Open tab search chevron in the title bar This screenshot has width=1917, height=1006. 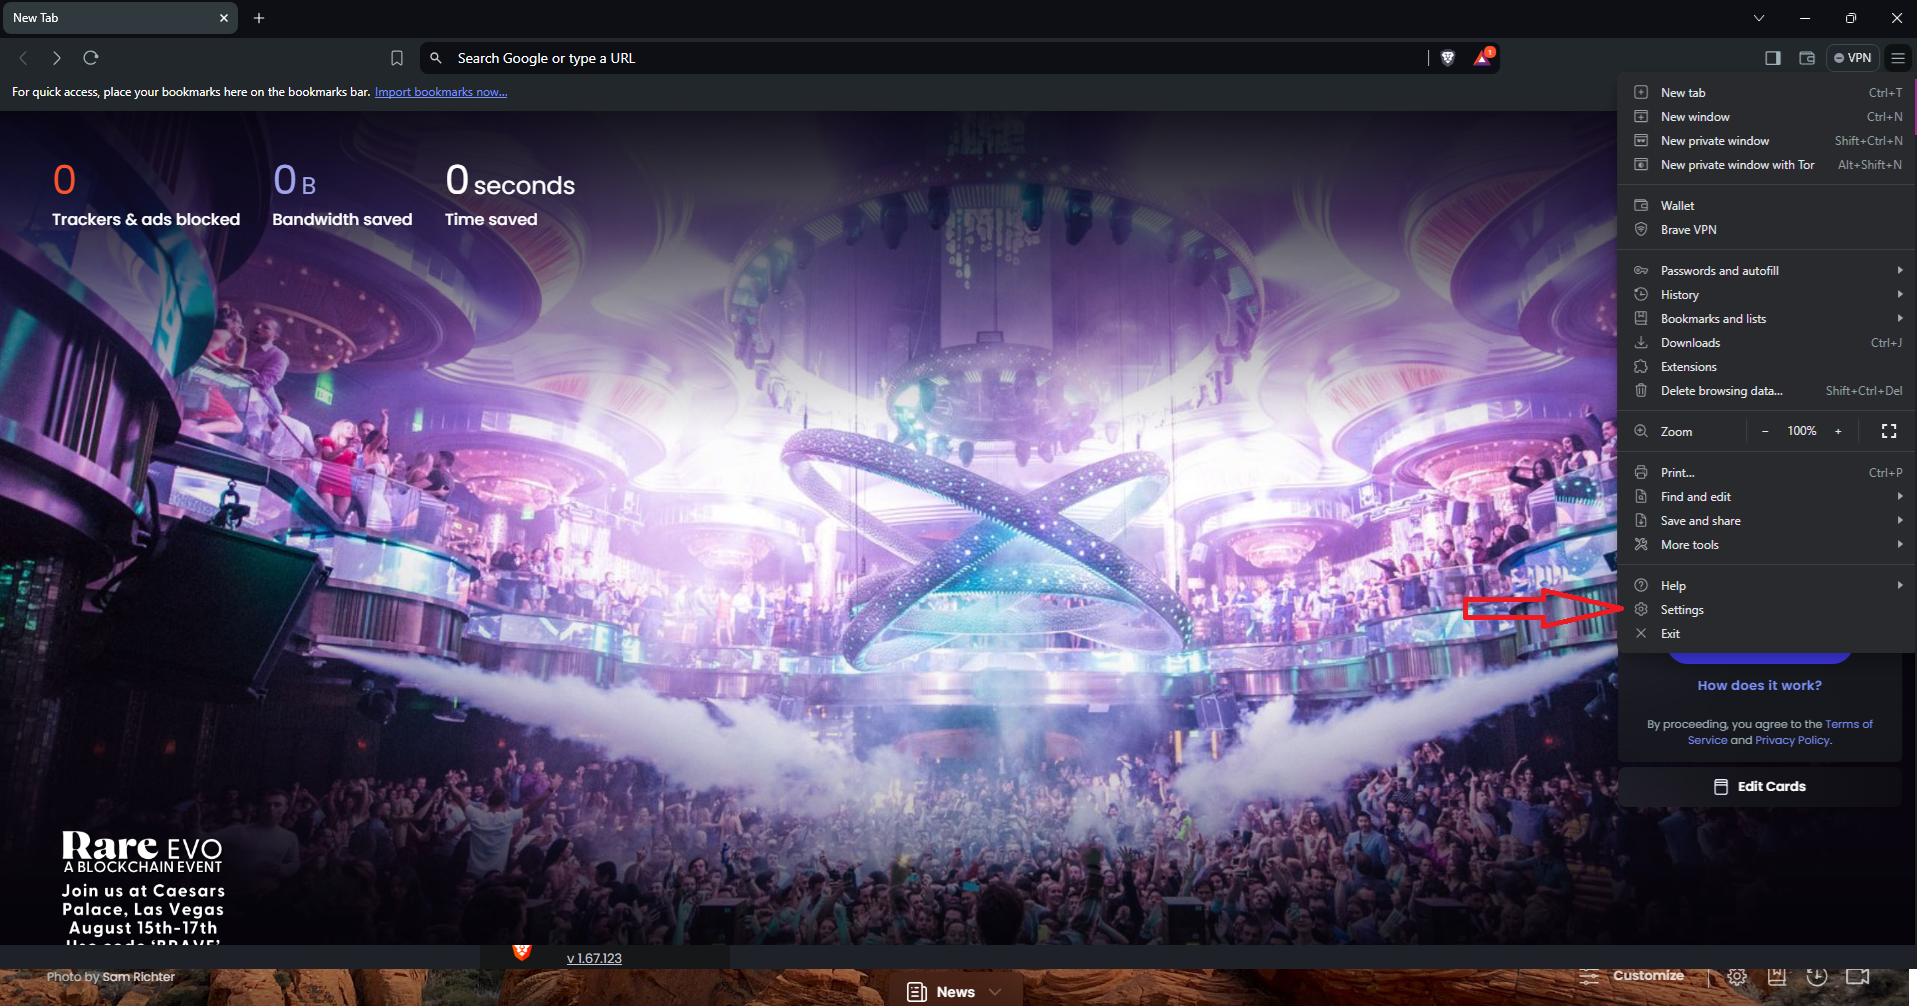(1759, 18)
